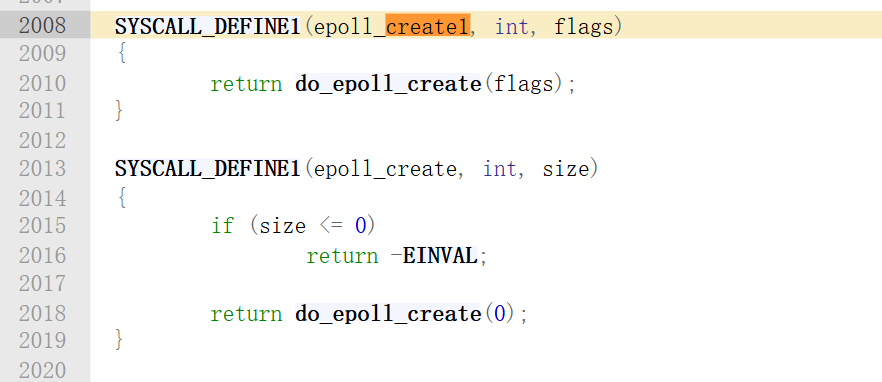The height and width of the screenshot is (382, 882).
Task: Click closing brace on line 2019
Action: (x=119, y=340)
